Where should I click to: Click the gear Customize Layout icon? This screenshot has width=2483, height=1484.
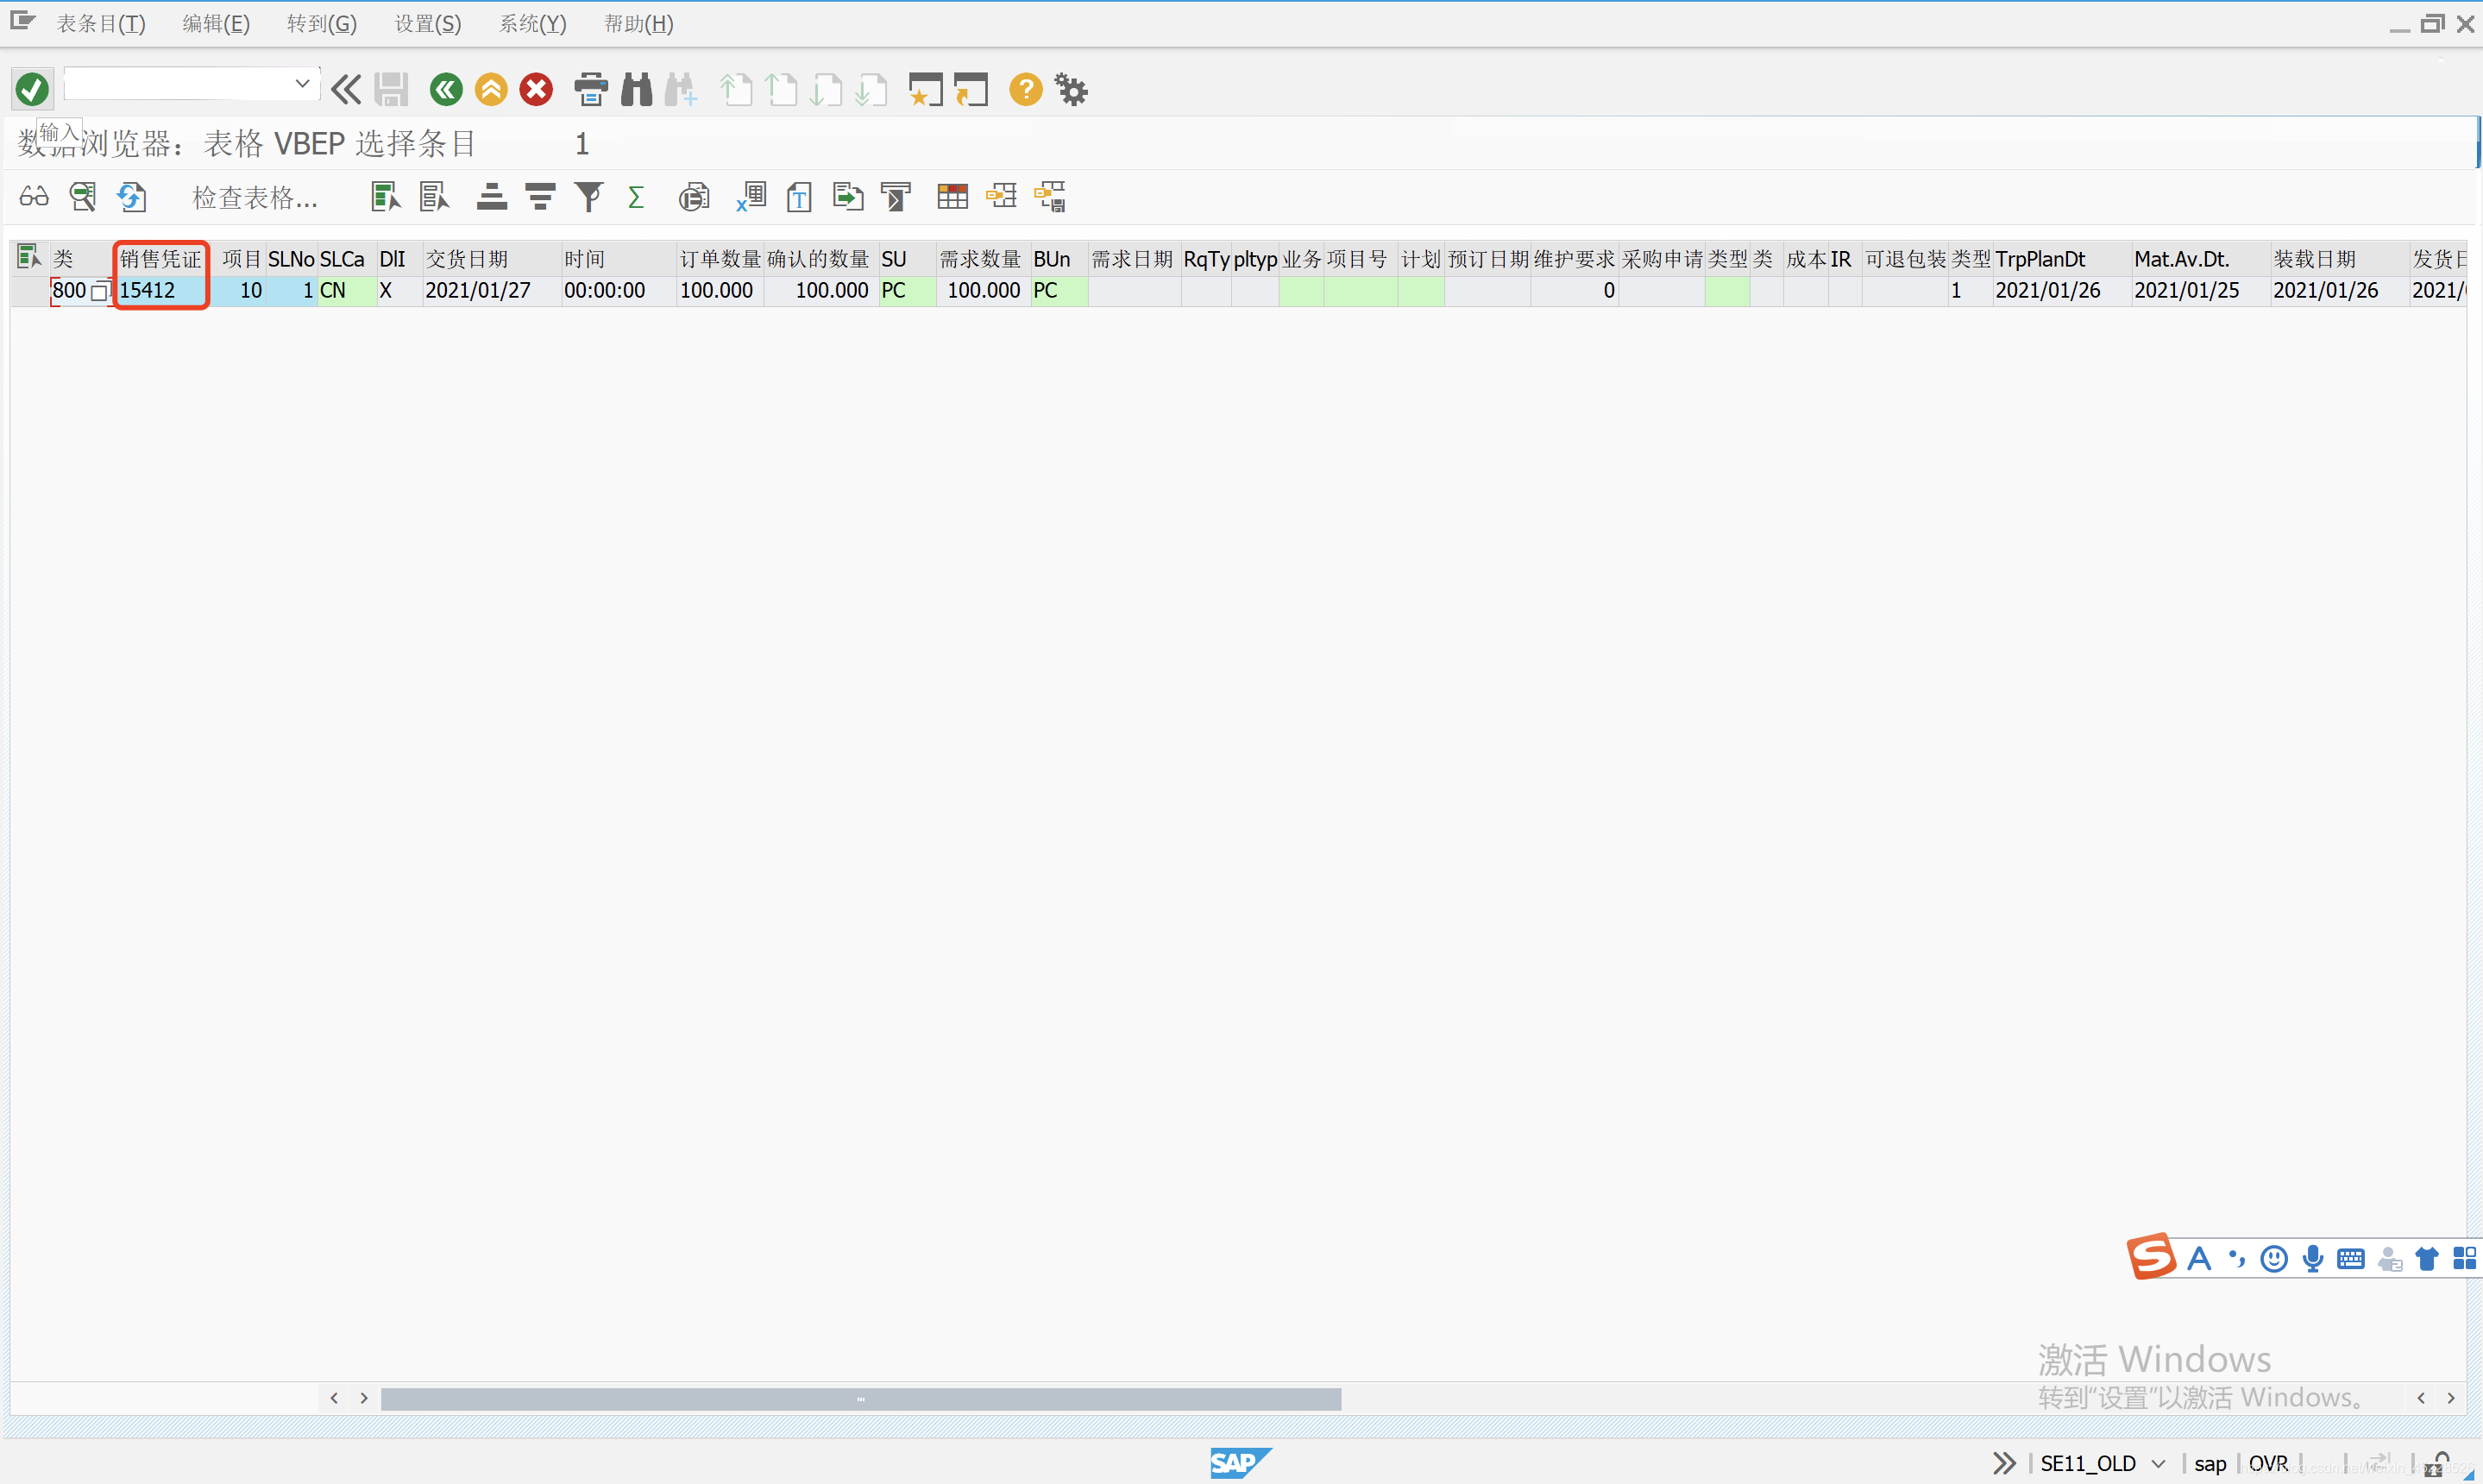[1071, 90]
